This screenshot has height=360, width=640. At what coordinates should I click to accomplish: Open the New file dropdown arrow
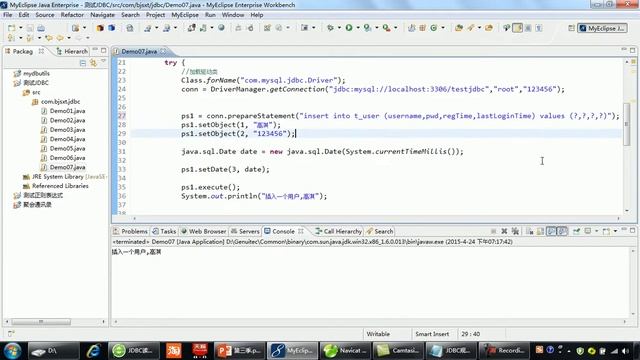(20, 28)
